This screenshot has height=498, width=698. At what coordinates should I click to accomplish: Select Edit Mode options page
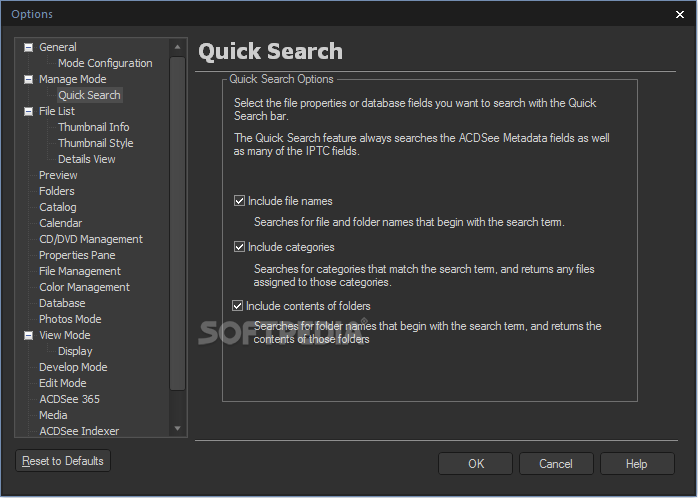62,384
